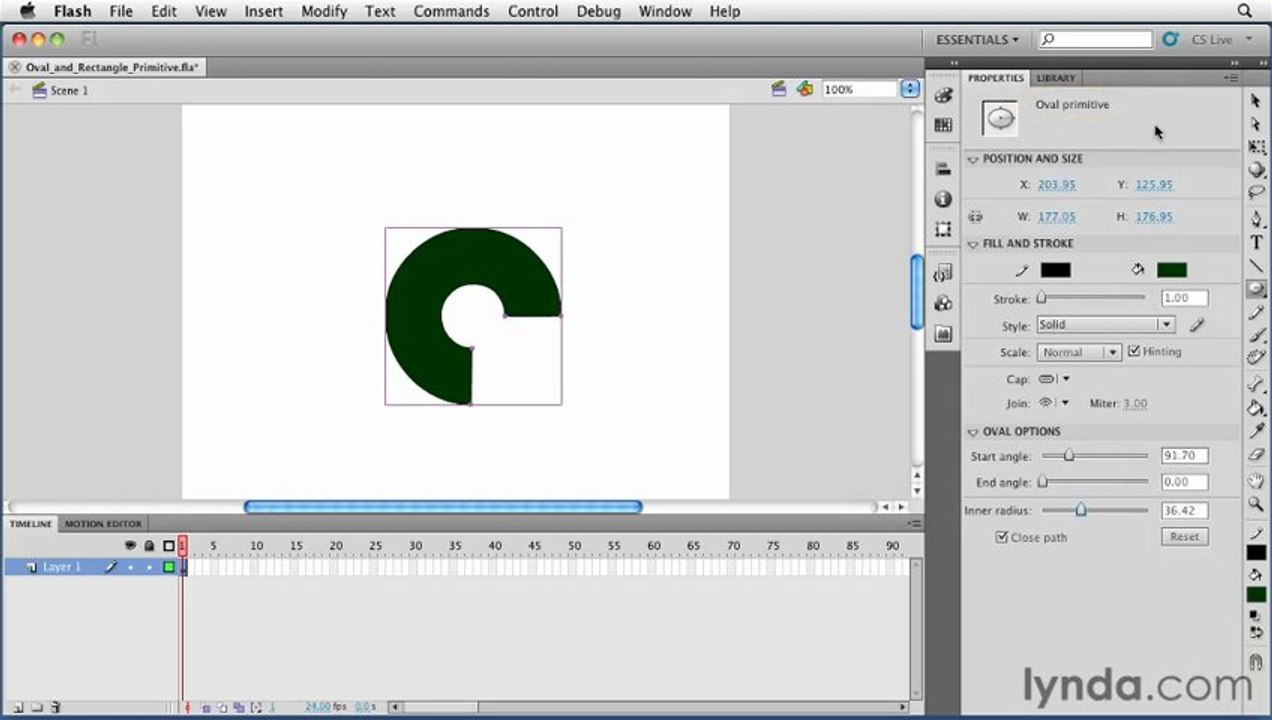This screenshot has width=1272, height=720.
Task: Select the Hand tool
Action: [1256, 480]
